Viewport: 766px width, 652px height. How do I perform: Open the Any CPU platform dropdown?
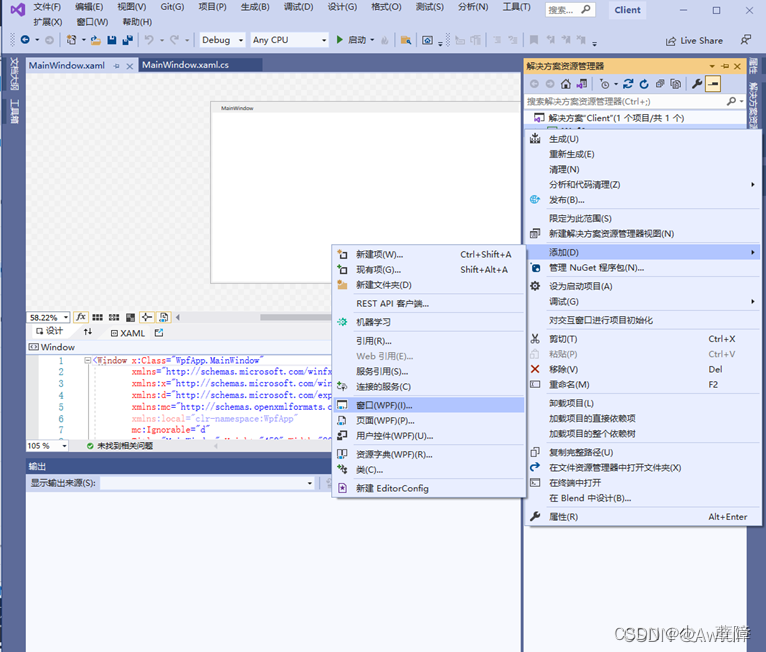coord(288,40)
